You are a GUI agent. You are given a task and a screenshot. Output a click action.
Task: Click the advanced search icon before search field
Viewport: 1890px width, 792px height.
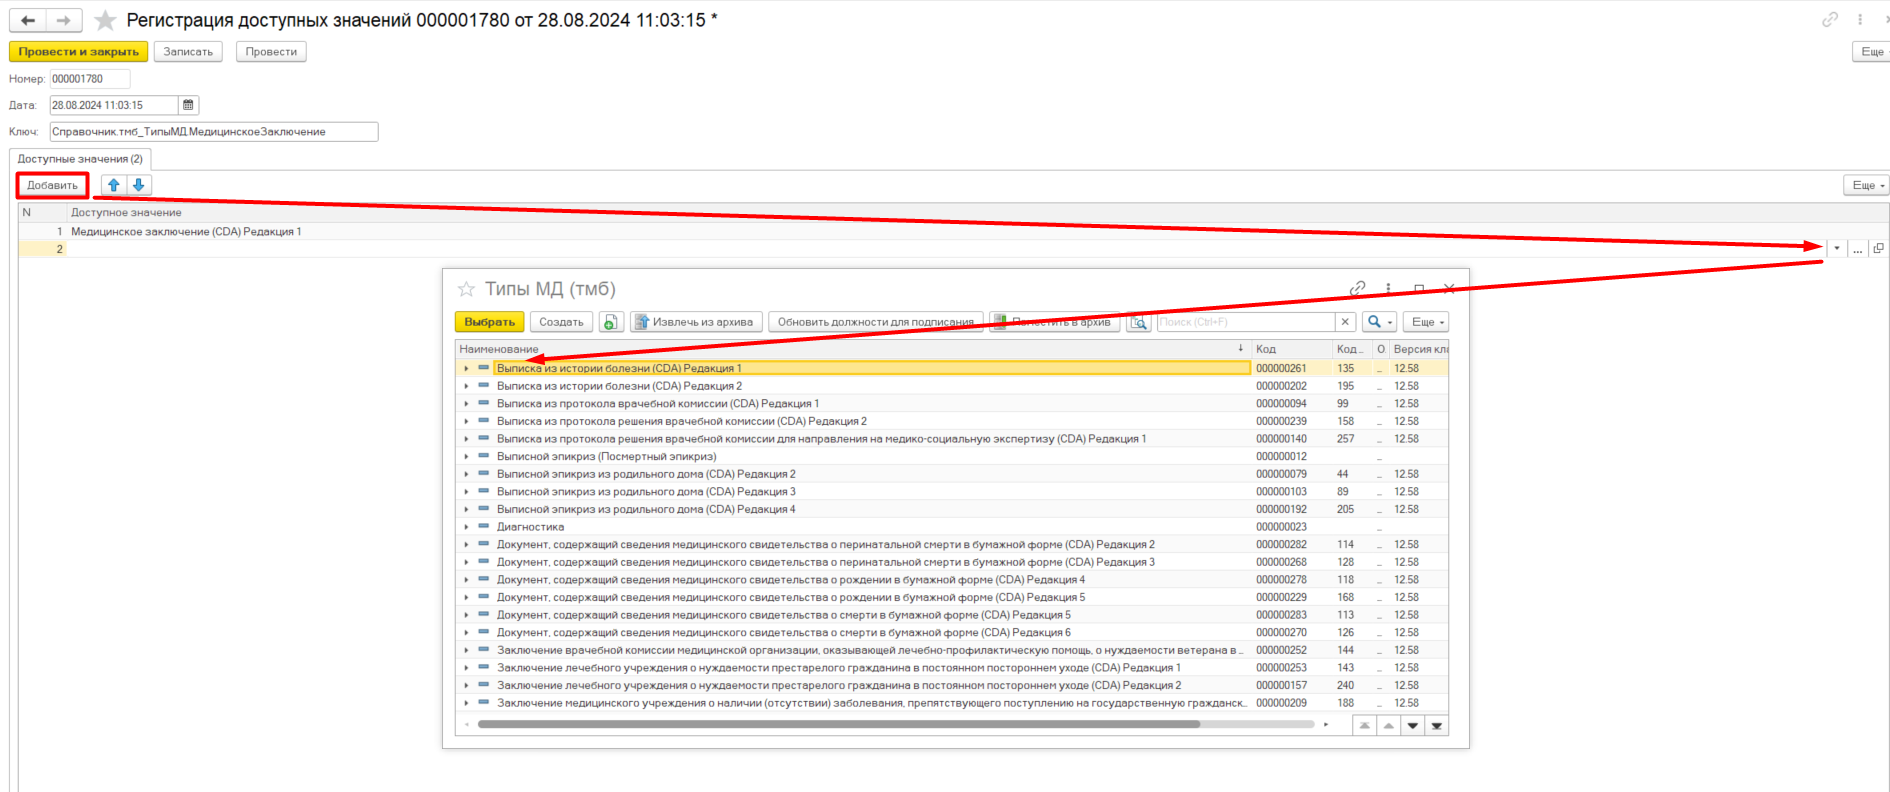(1138, 322)
